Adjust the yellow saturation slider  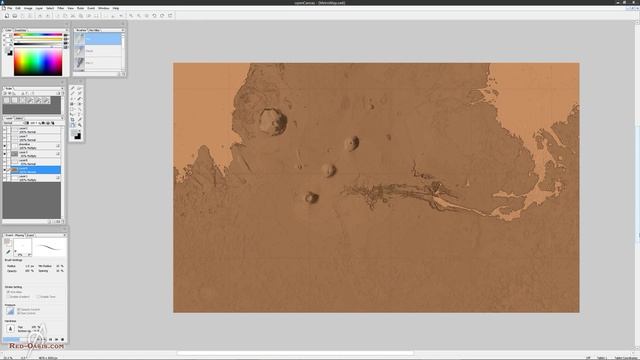click(38, 40)
